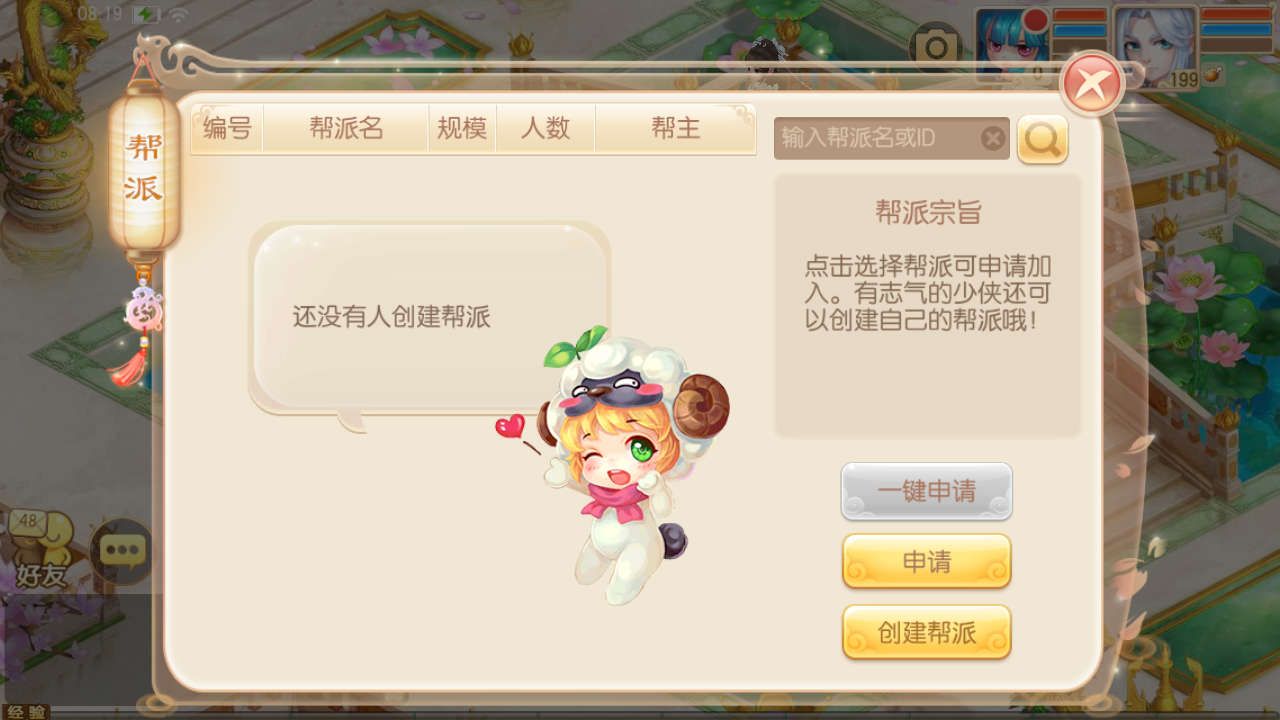Click the 创建帮派 button

(x=927, y=632)
